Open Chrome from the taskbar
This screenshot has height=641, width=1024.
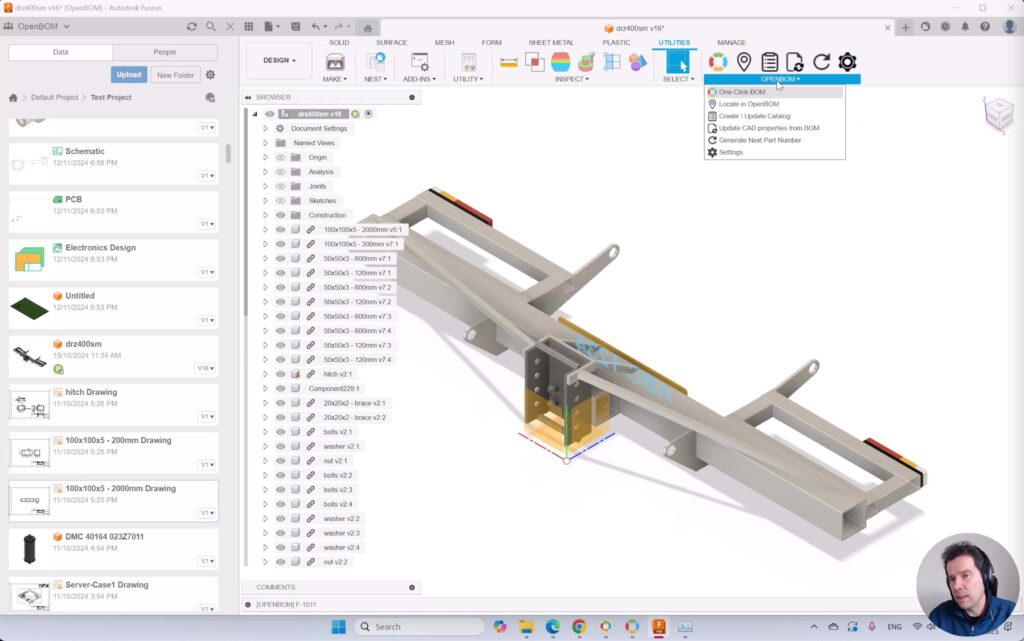pyautogui.click(x=579, y=627)
